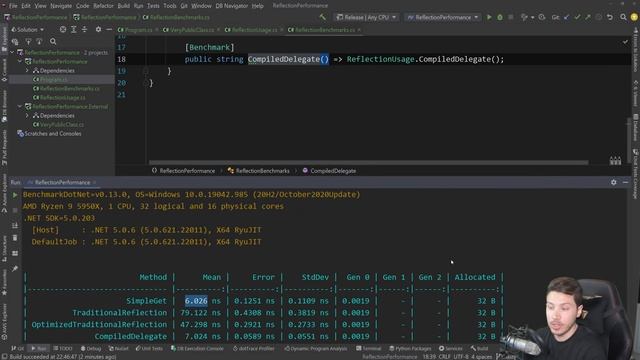This screenshot has height=360, width=640.
Task: Hide the Solution explorer panel
Action: (109, 29)
